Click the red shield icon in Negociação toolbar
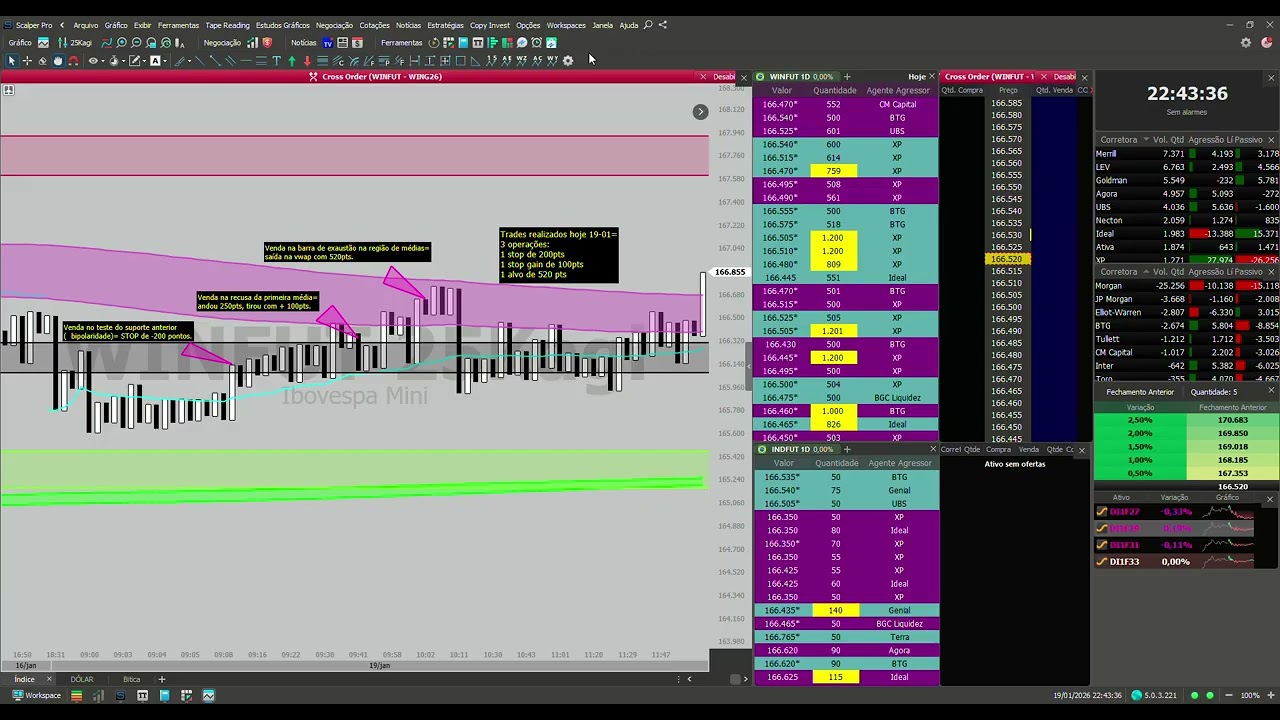 point(267,43)
